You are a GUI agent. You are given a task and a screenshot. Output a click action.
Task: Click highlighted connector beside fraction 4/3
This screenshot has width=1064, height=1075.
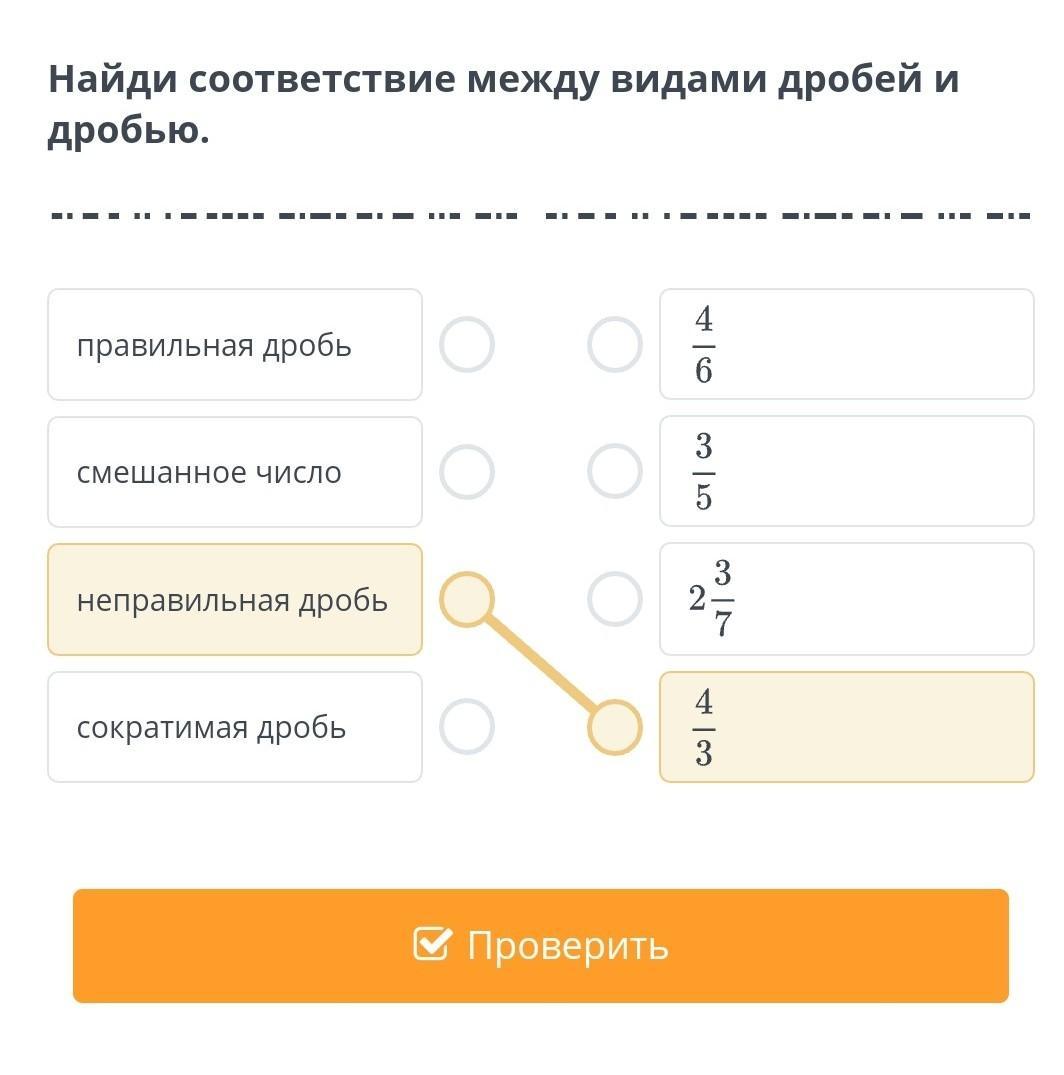coord(614,727)
